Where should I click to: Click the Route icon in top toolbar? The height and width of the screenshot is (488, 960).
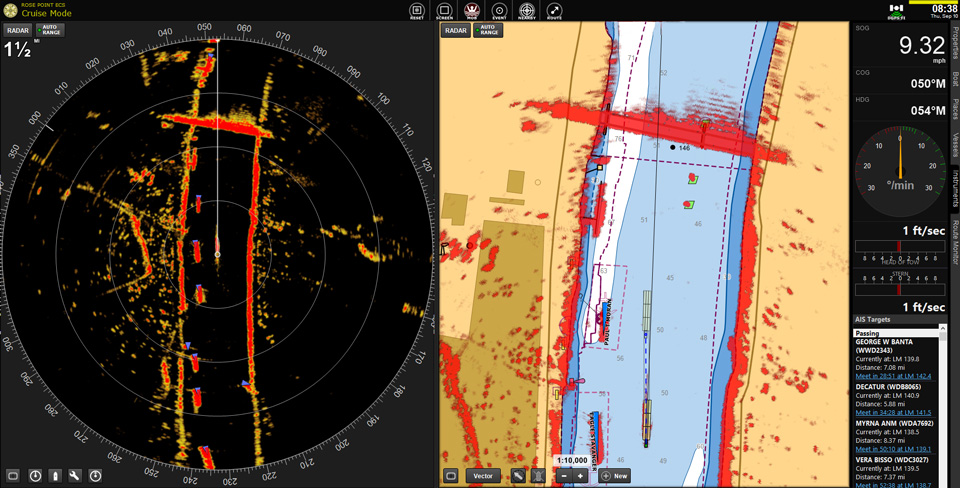click(x=554, y=10)
